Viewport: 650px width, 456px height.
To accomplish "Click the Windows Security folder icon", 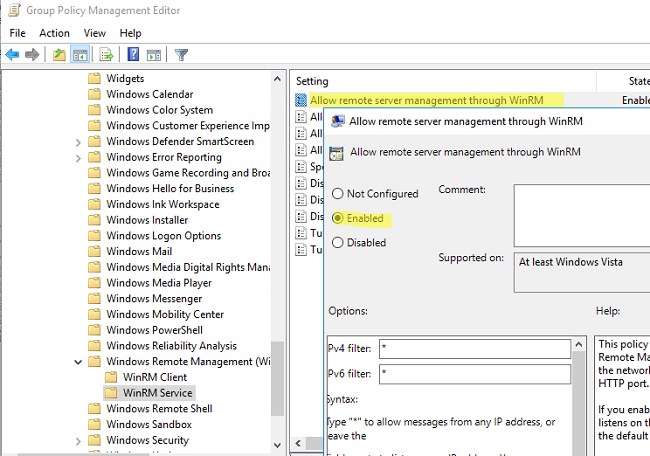I will point(95,440).
